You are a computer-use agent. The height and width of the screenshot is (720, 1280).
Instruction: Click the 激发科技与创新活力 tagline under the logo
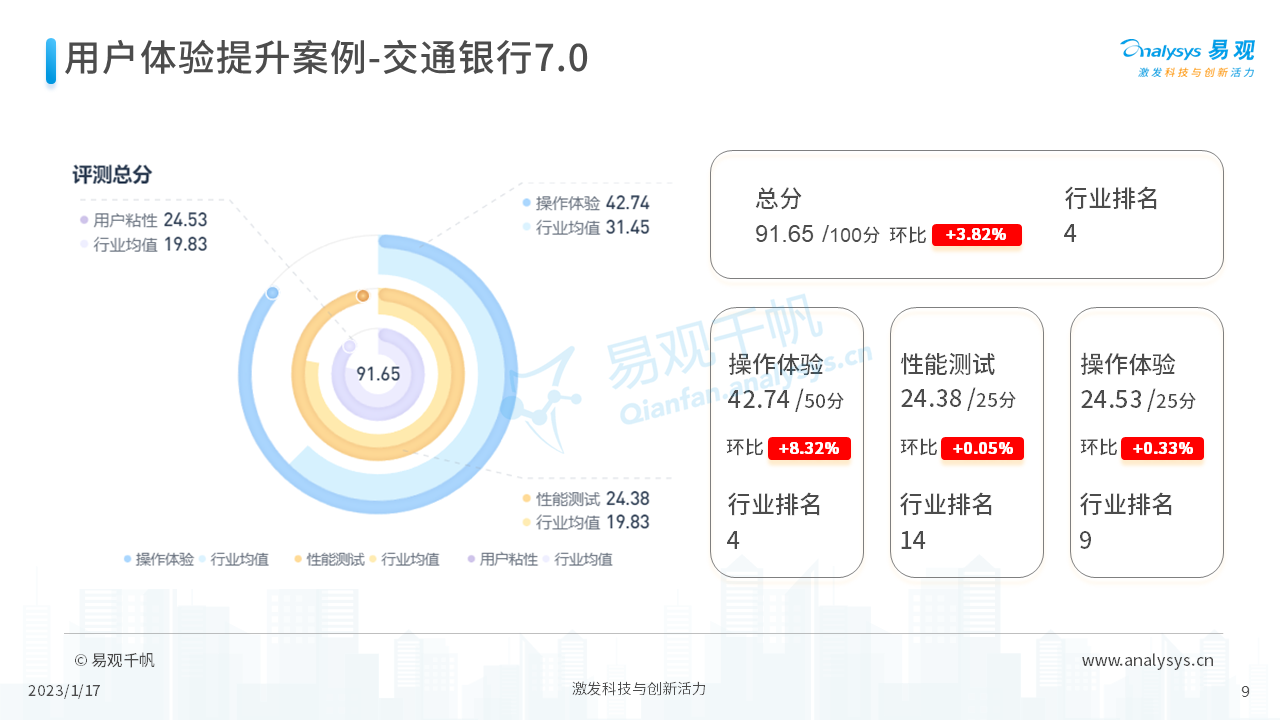pos(1196,73)
